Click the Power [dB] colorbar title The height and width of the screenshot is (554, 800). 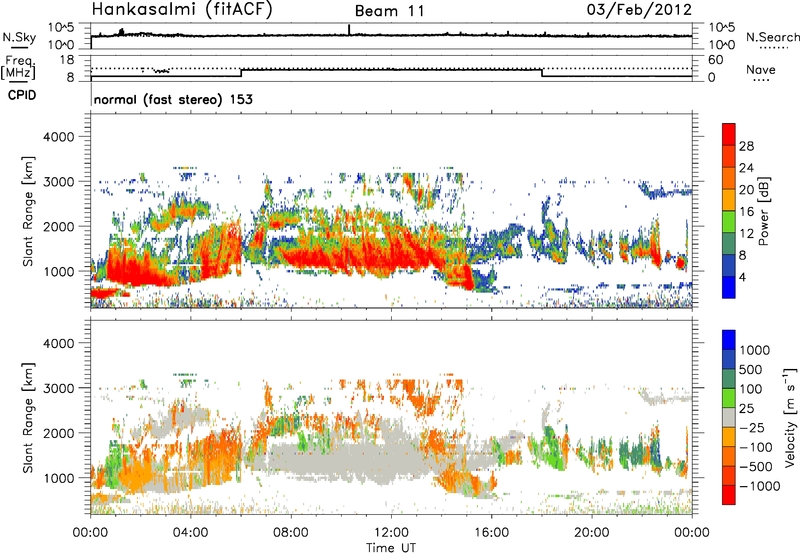764,211
